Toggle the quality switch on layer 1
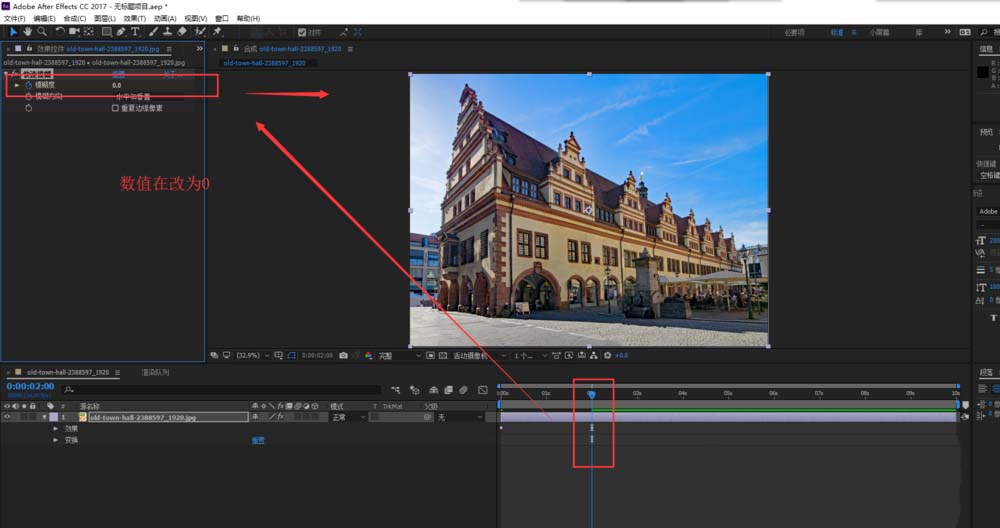 coord(272,417)
